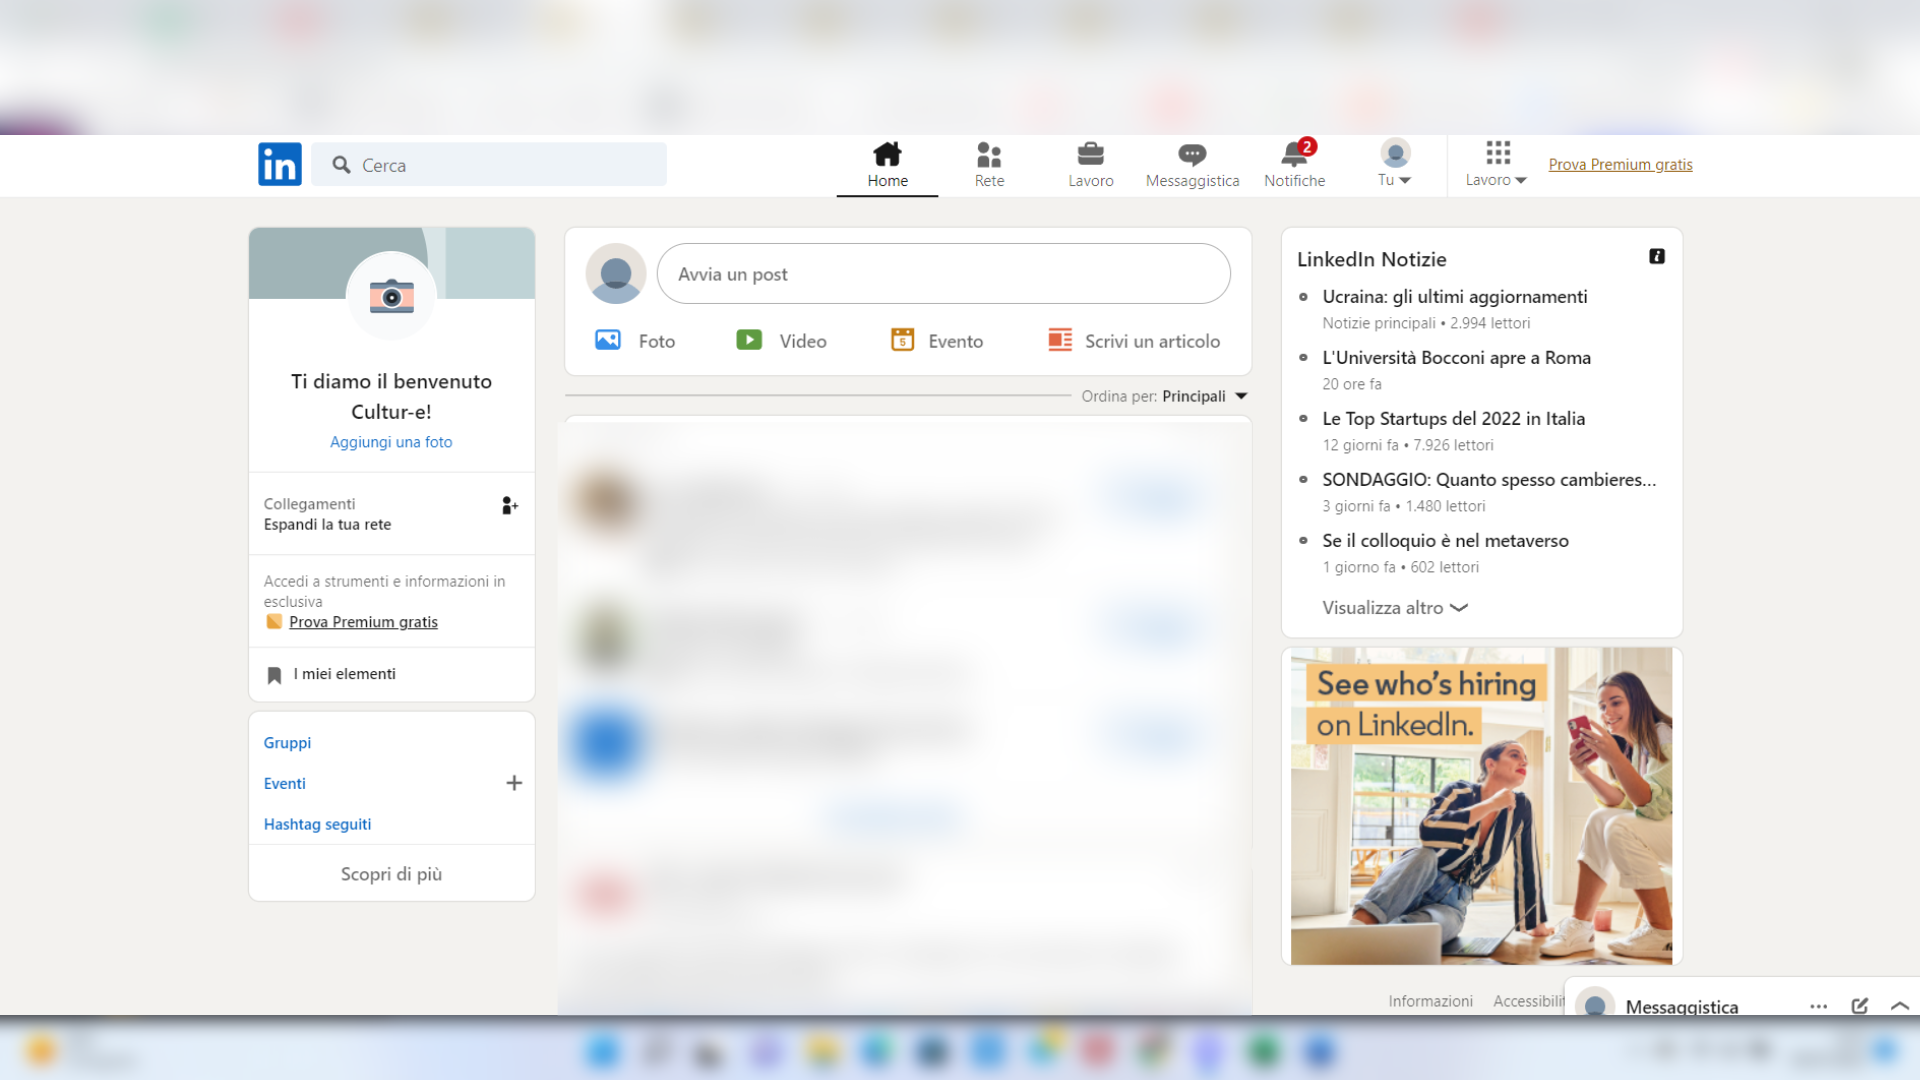Click the See who's hiring ad image
Image resolution: width=1920 pixels, height=1080 pixels.
click(1481, 806)
